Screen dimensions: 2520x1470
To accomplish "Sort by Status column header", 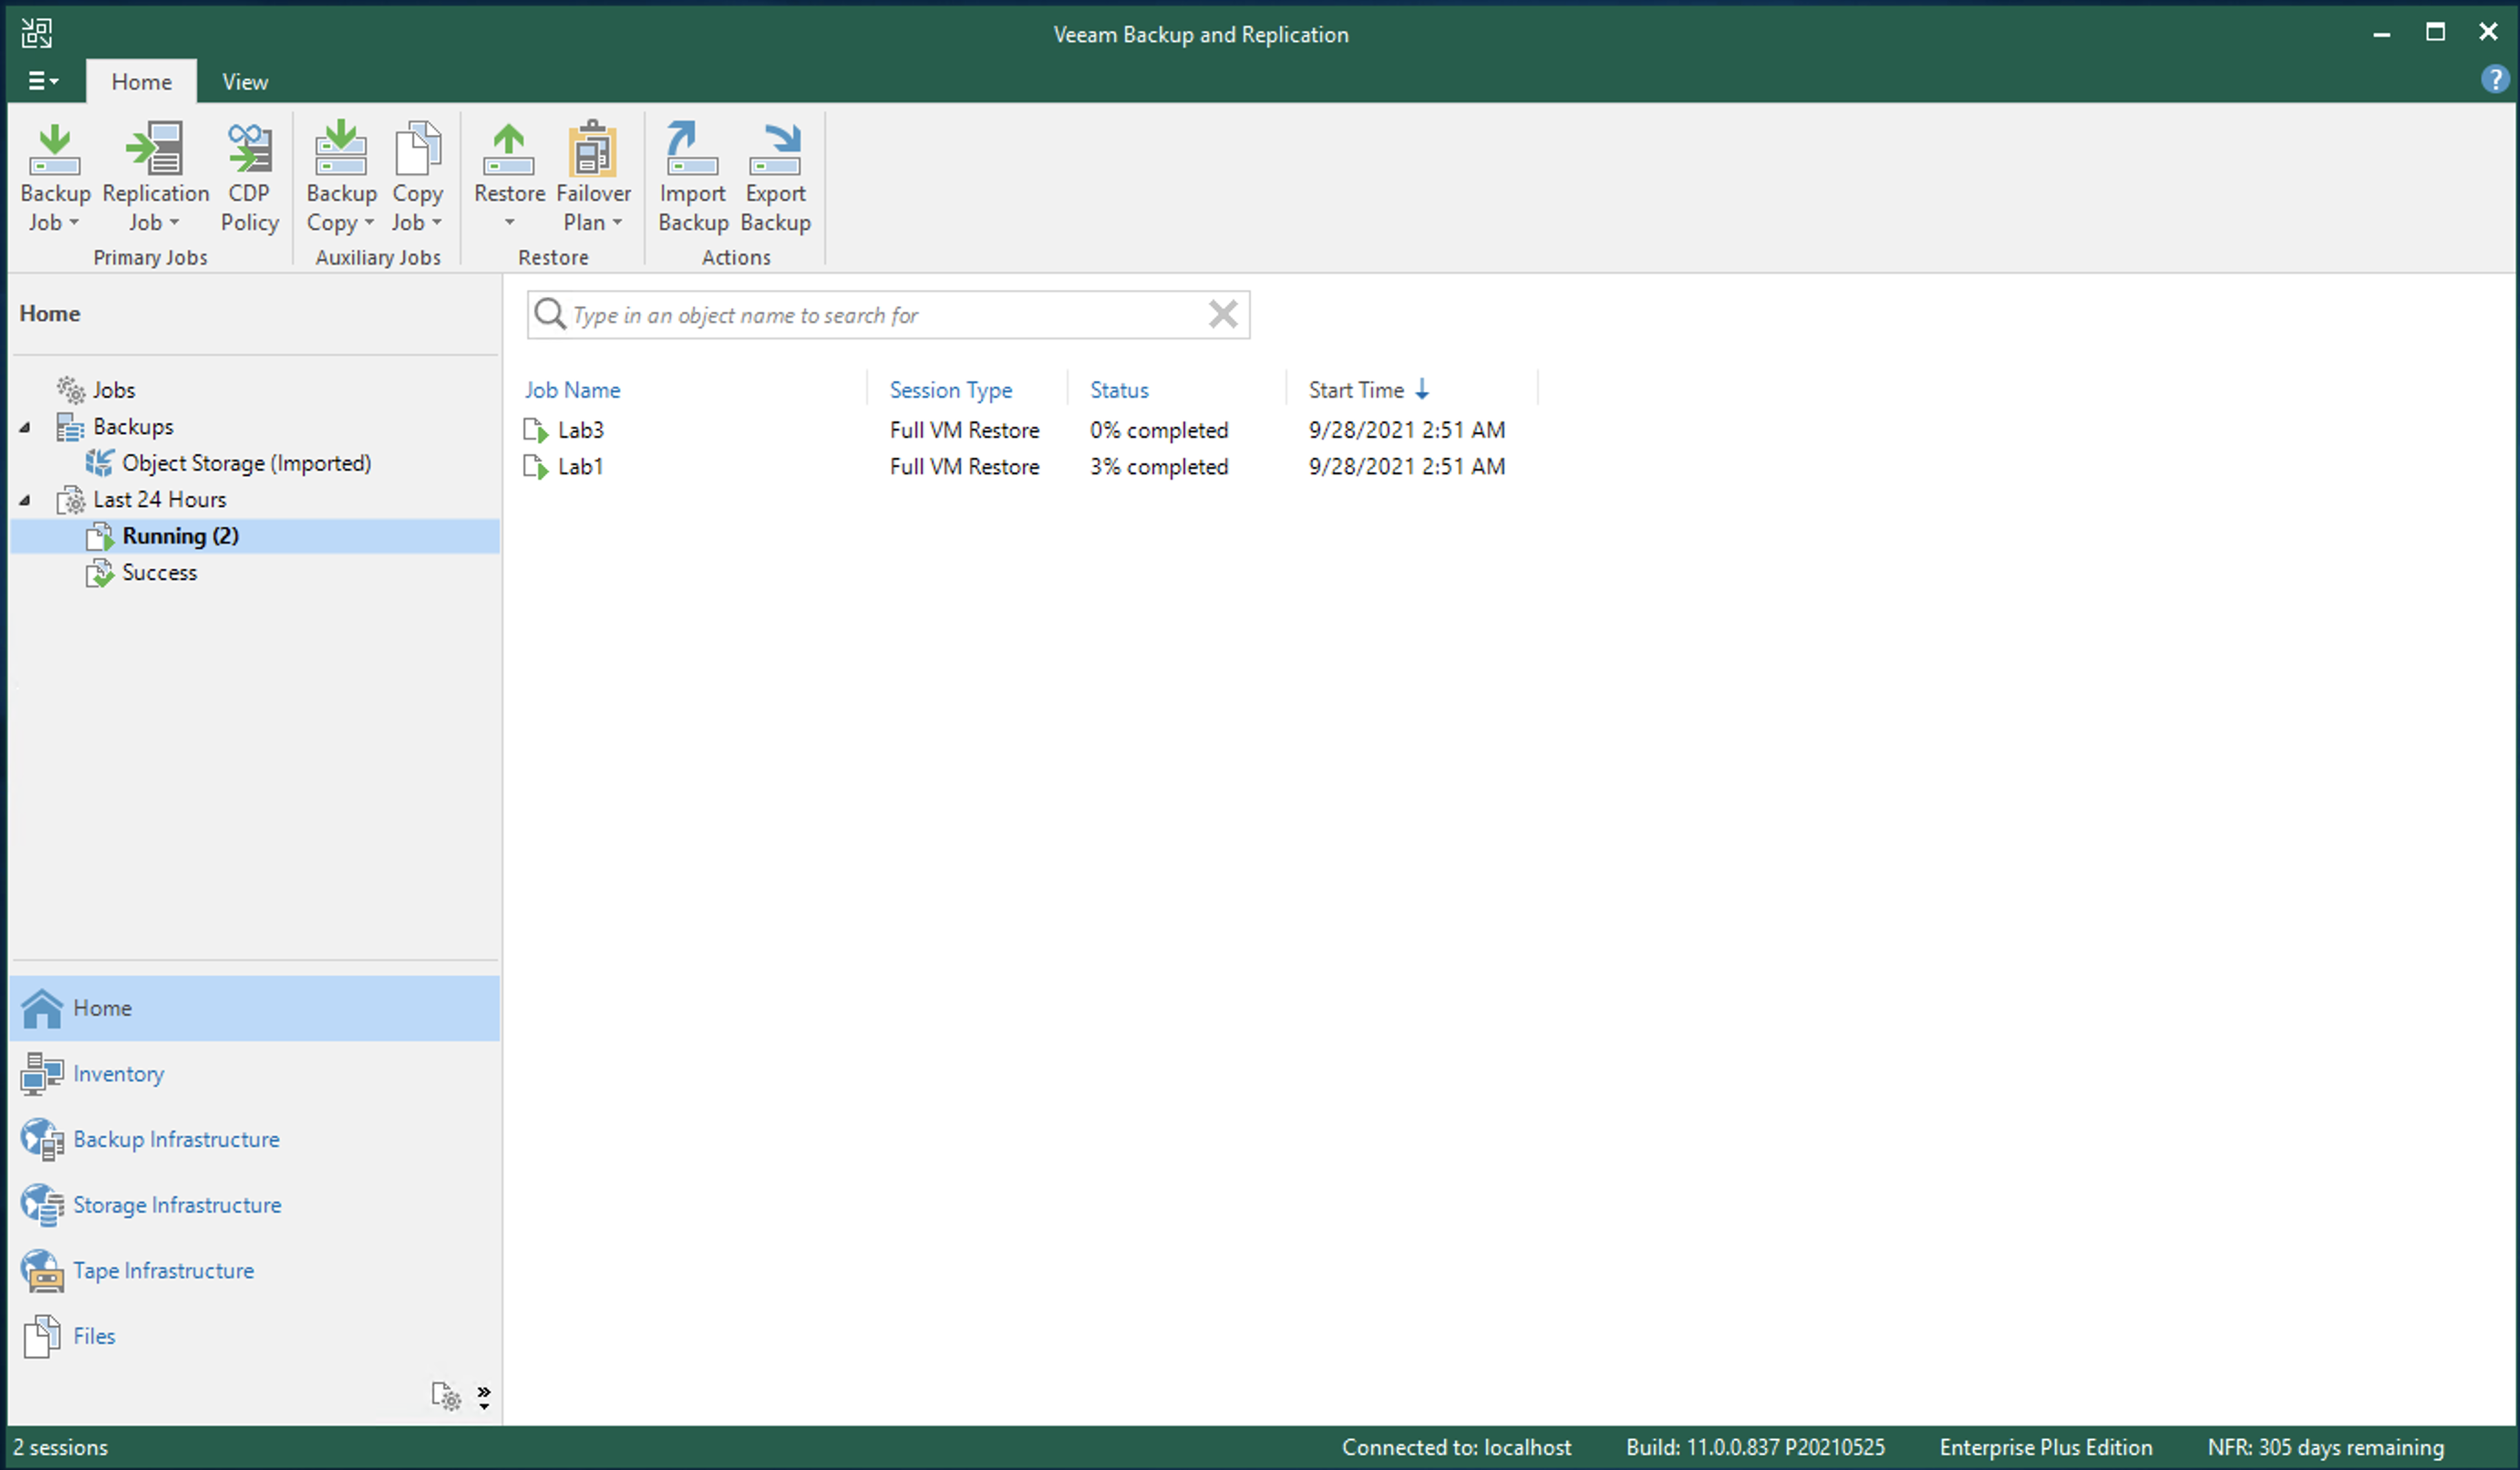I will coord(1119,390).
